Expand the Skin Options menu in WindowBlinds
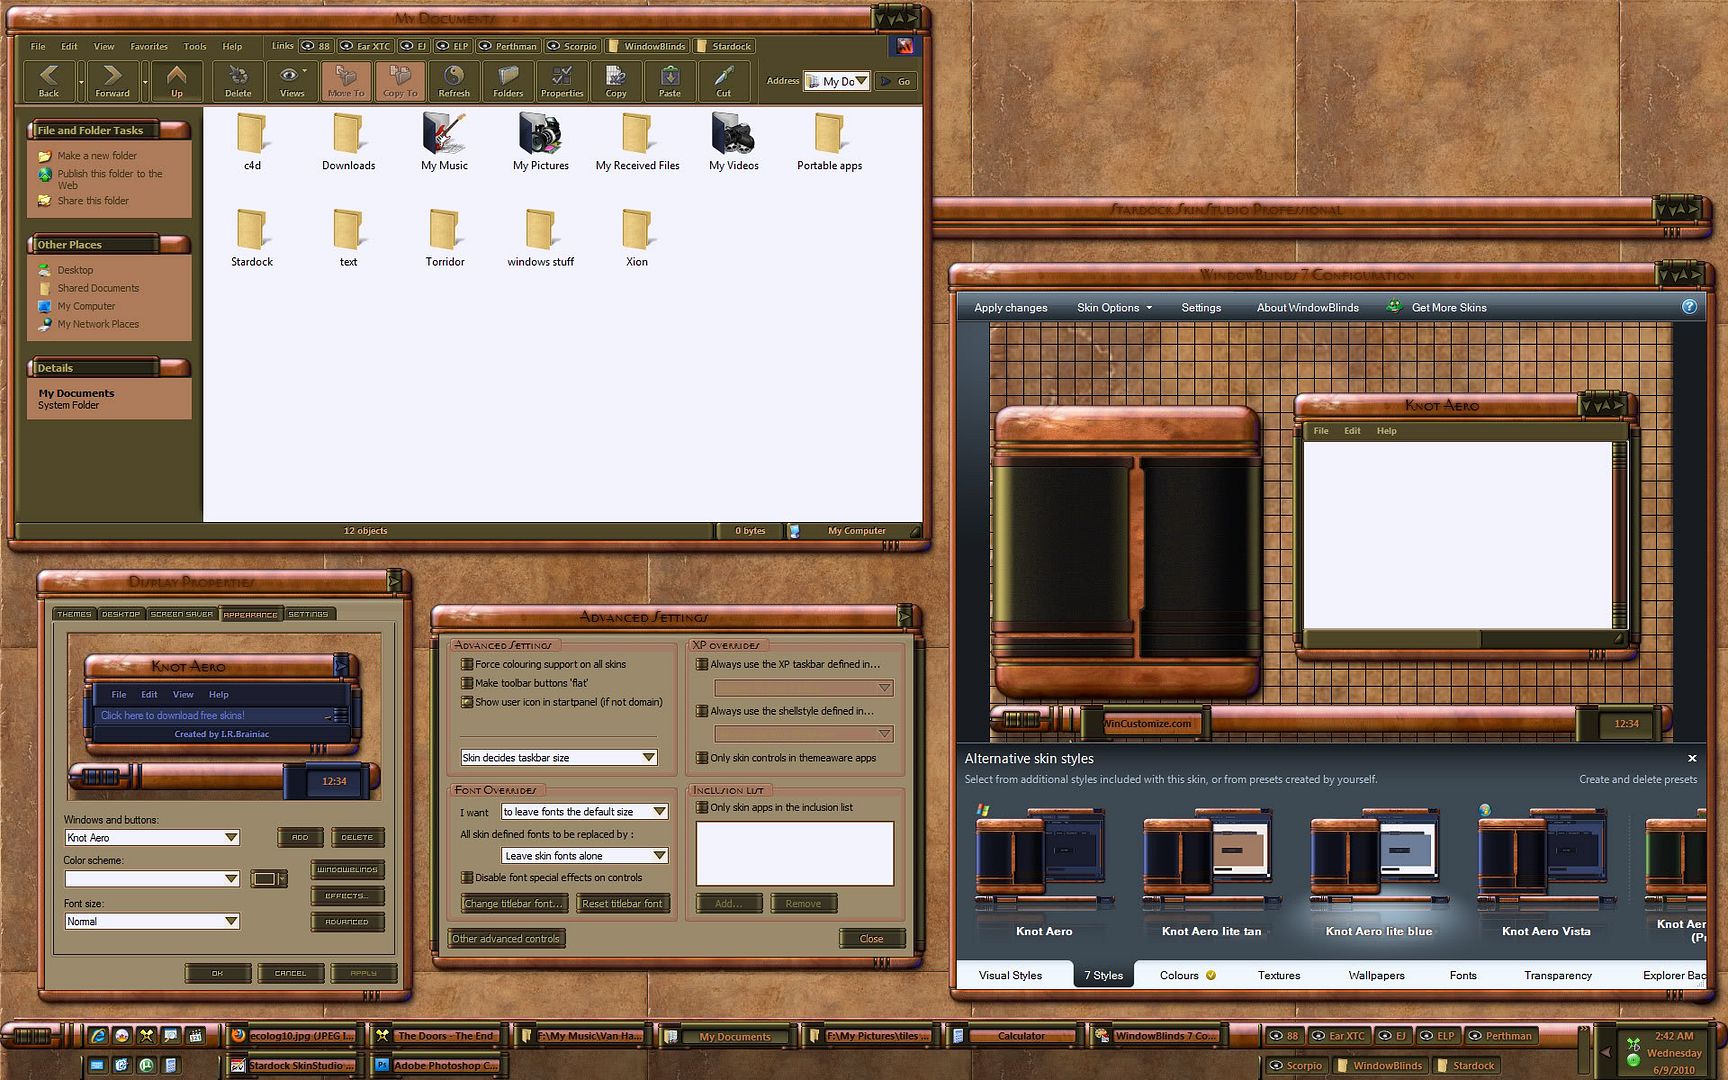This screenshot has height=1080, width=1728. tap(1114, 308)
